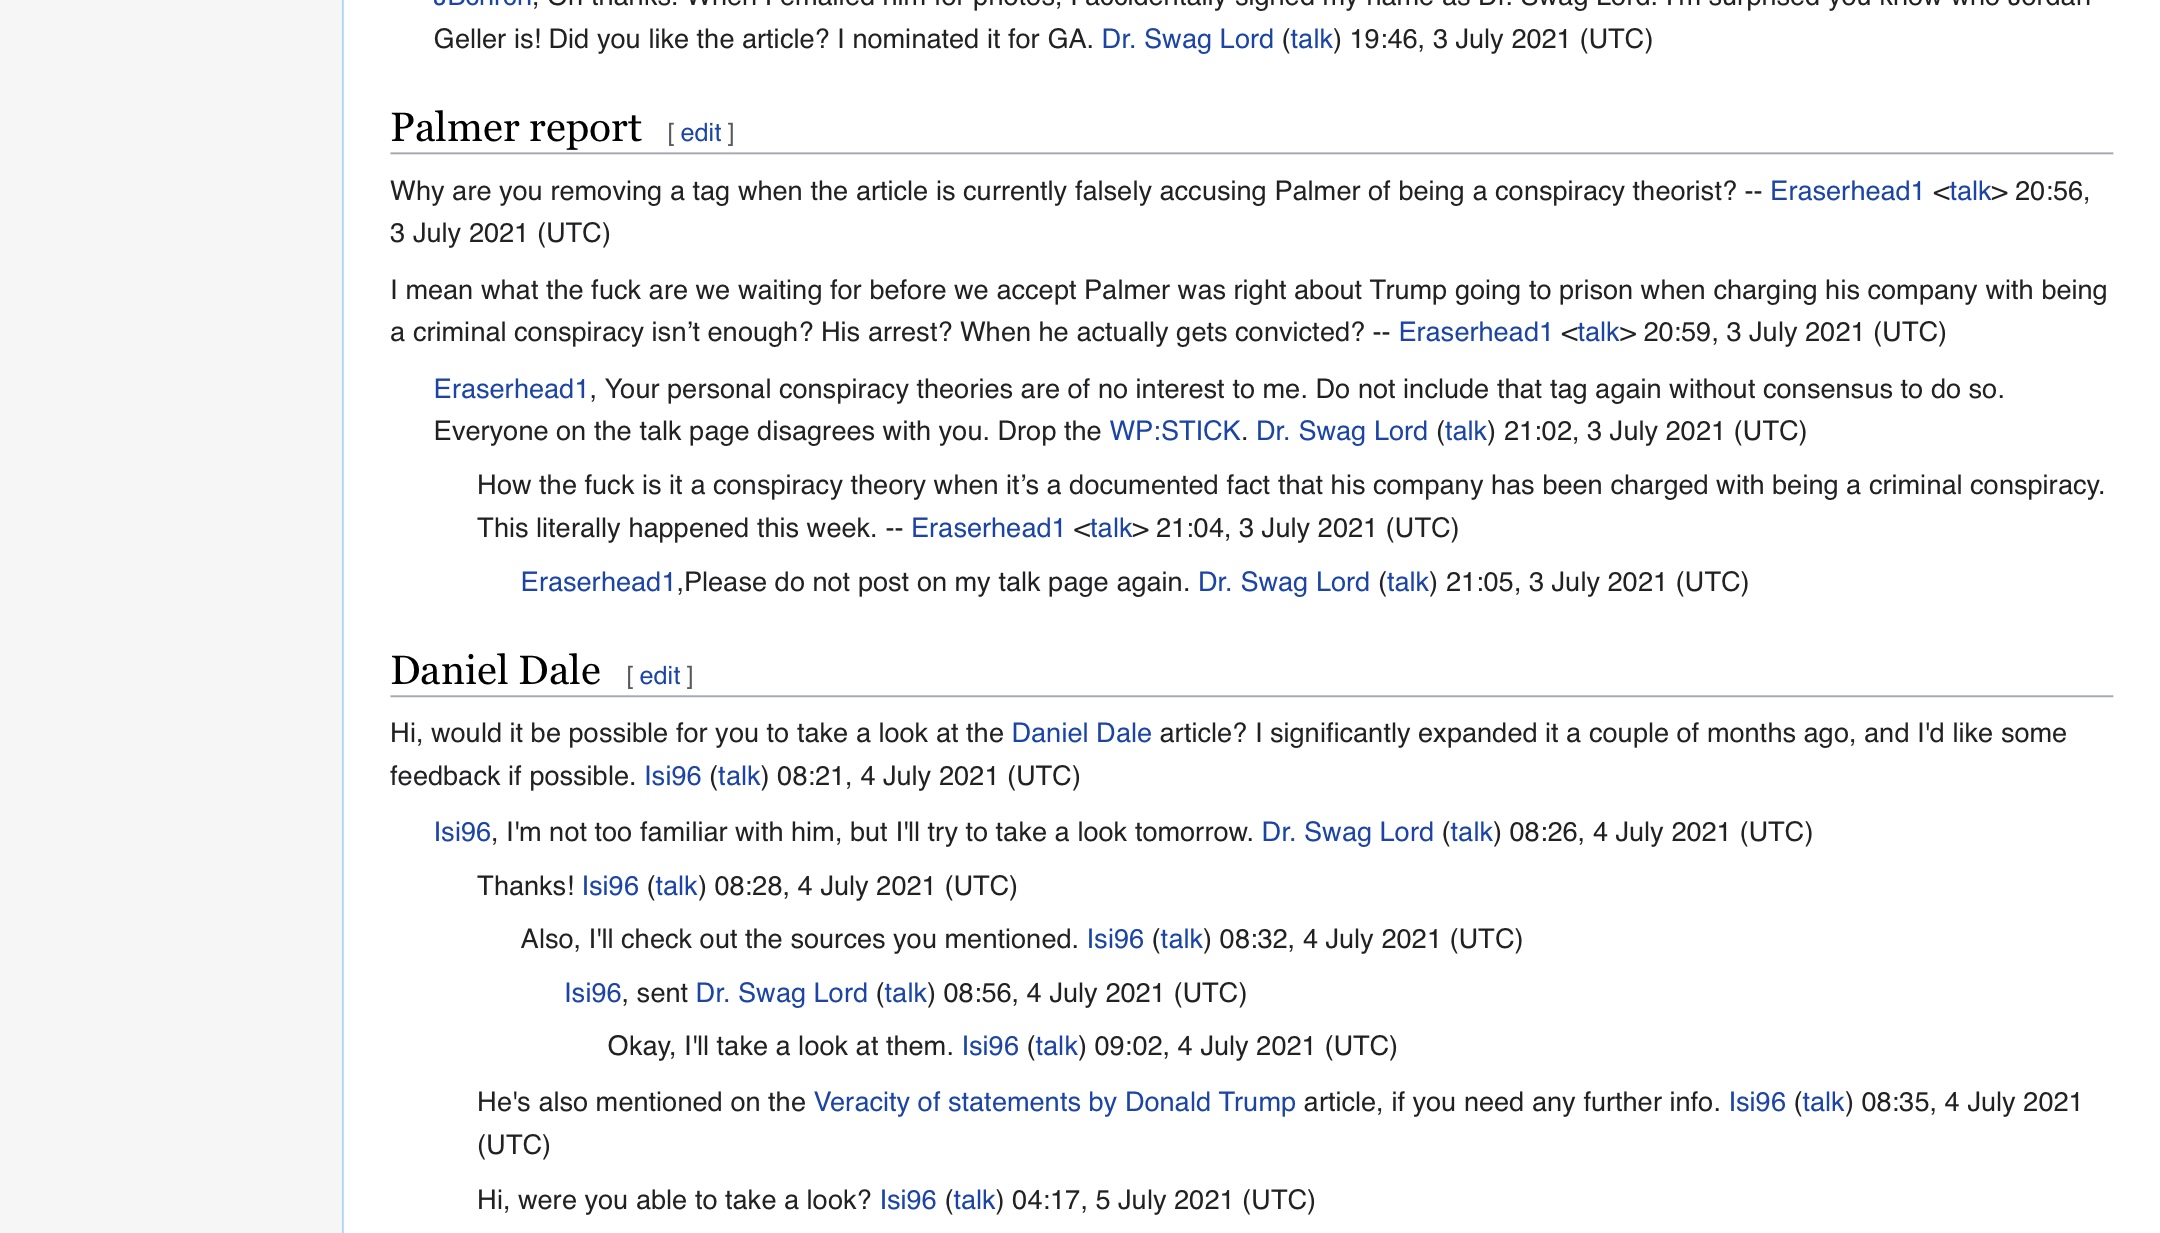Click the timestamp '19:46, 3 July 2021 (UTC)'

pyautogui.click(x=1501, y=39)
